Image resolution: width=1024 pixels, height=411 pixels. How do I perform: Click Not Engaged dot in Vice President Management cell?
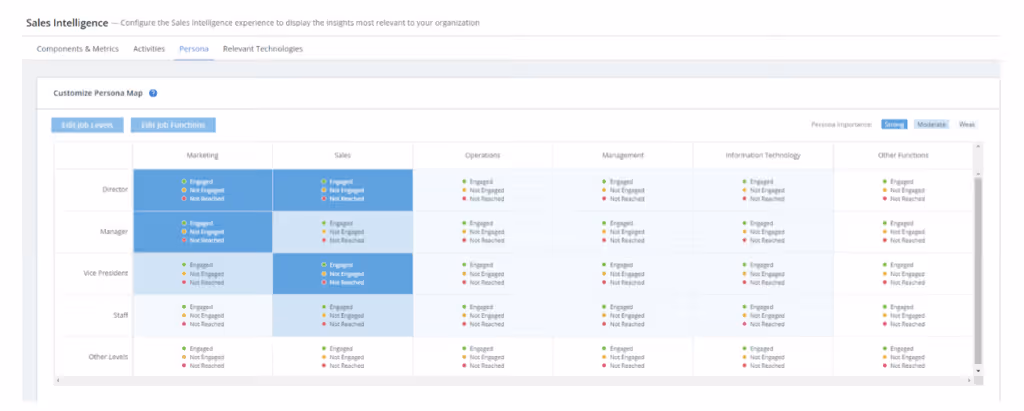tap(604, 274)
